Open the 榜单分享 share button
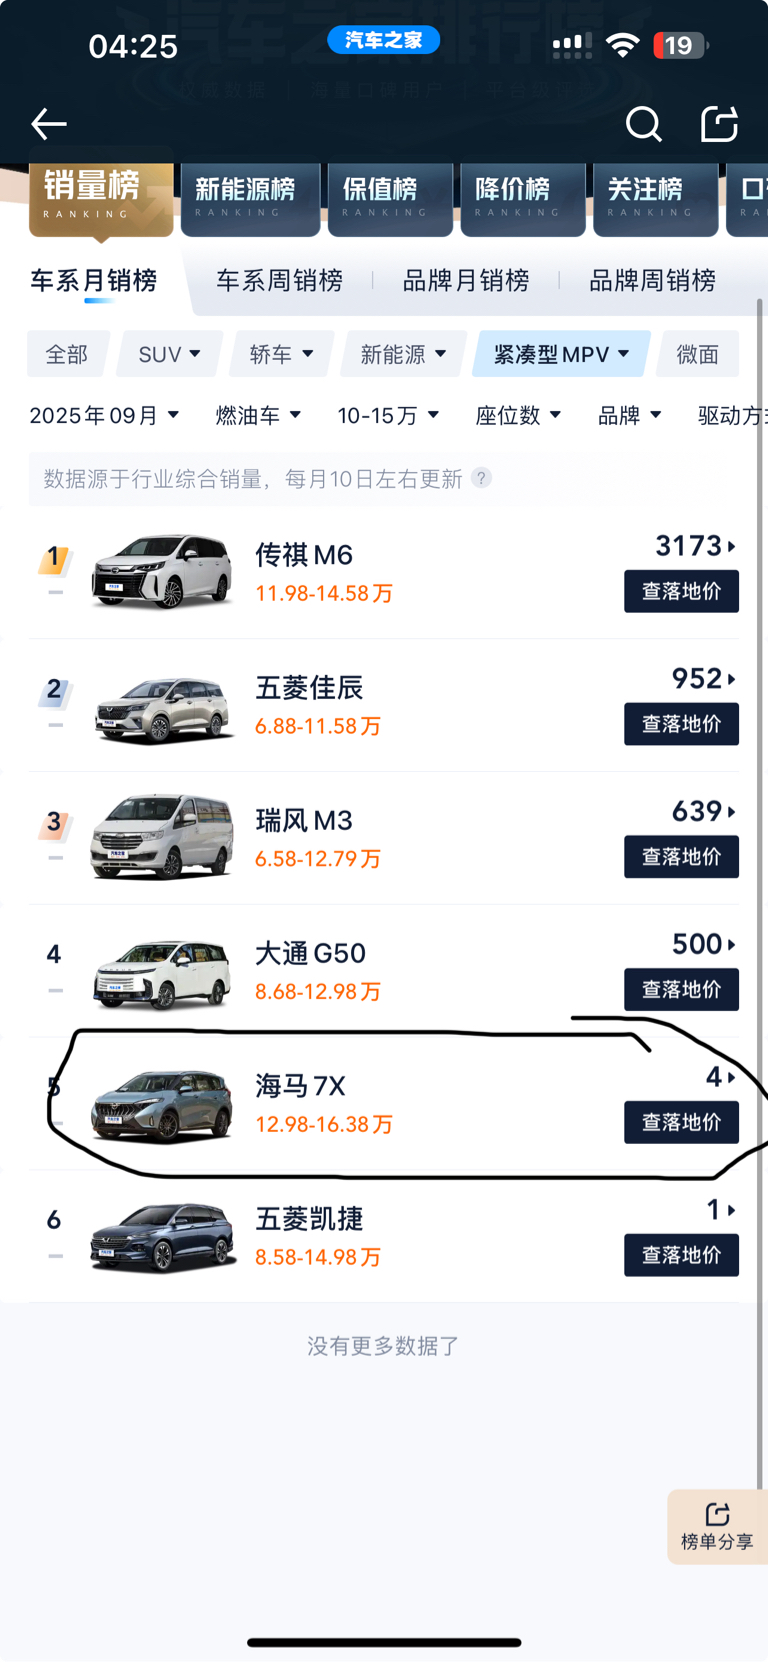The width and height of the screenshot is (768, 1662). 717,1527
